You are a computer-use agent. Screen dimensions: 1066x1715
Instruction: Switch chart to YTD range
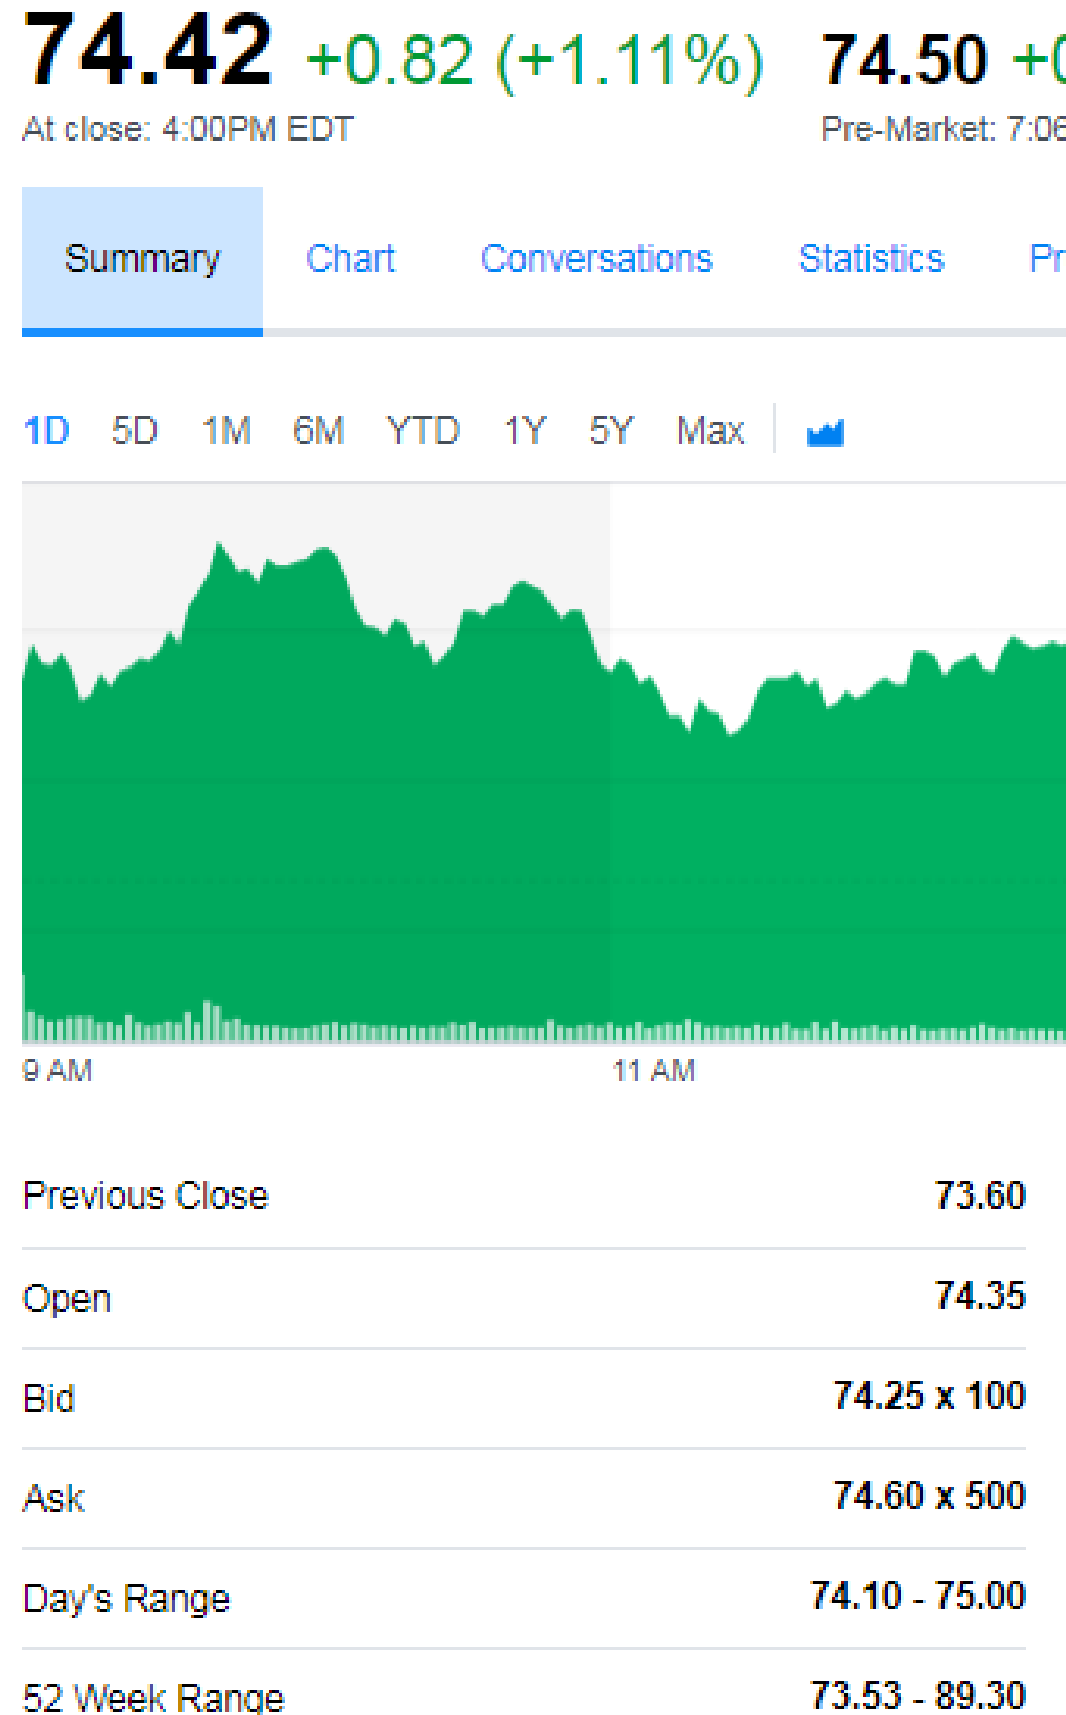tap(423, 431)
